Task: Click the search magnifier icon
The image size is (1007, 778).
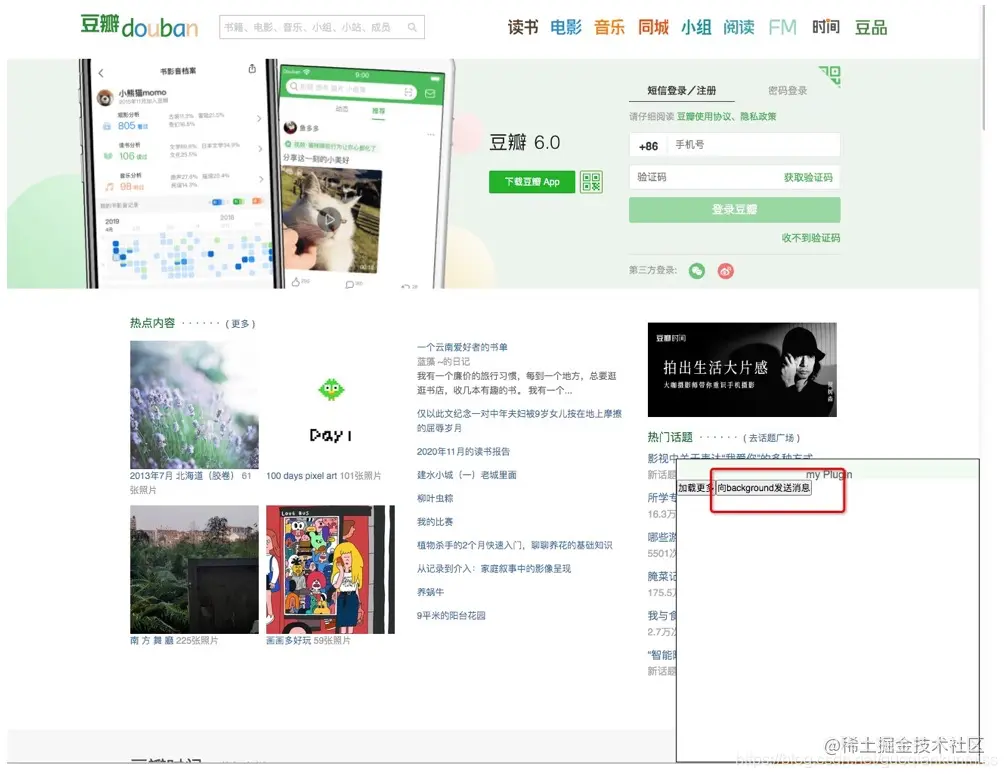Action: 412,28
